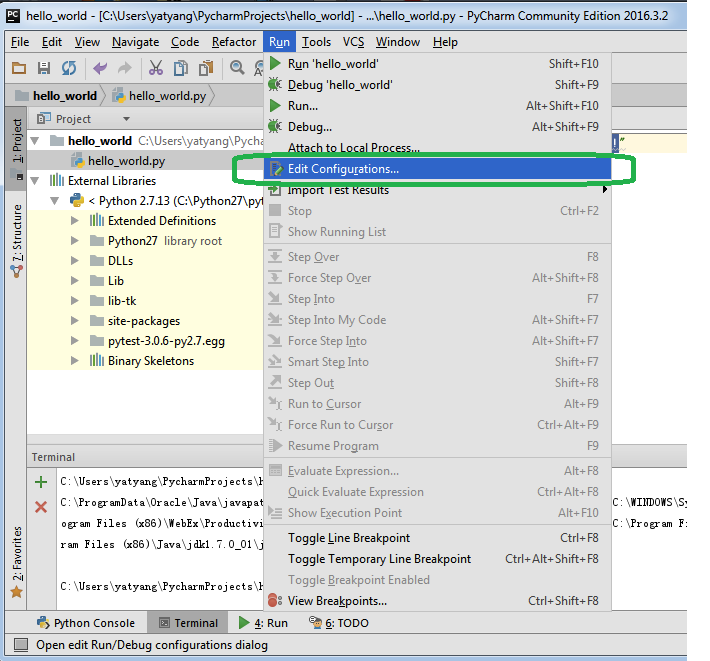Select View Breakpoints... entry
The width and height of the screenshot is (710, 661).
pos(437,601)
